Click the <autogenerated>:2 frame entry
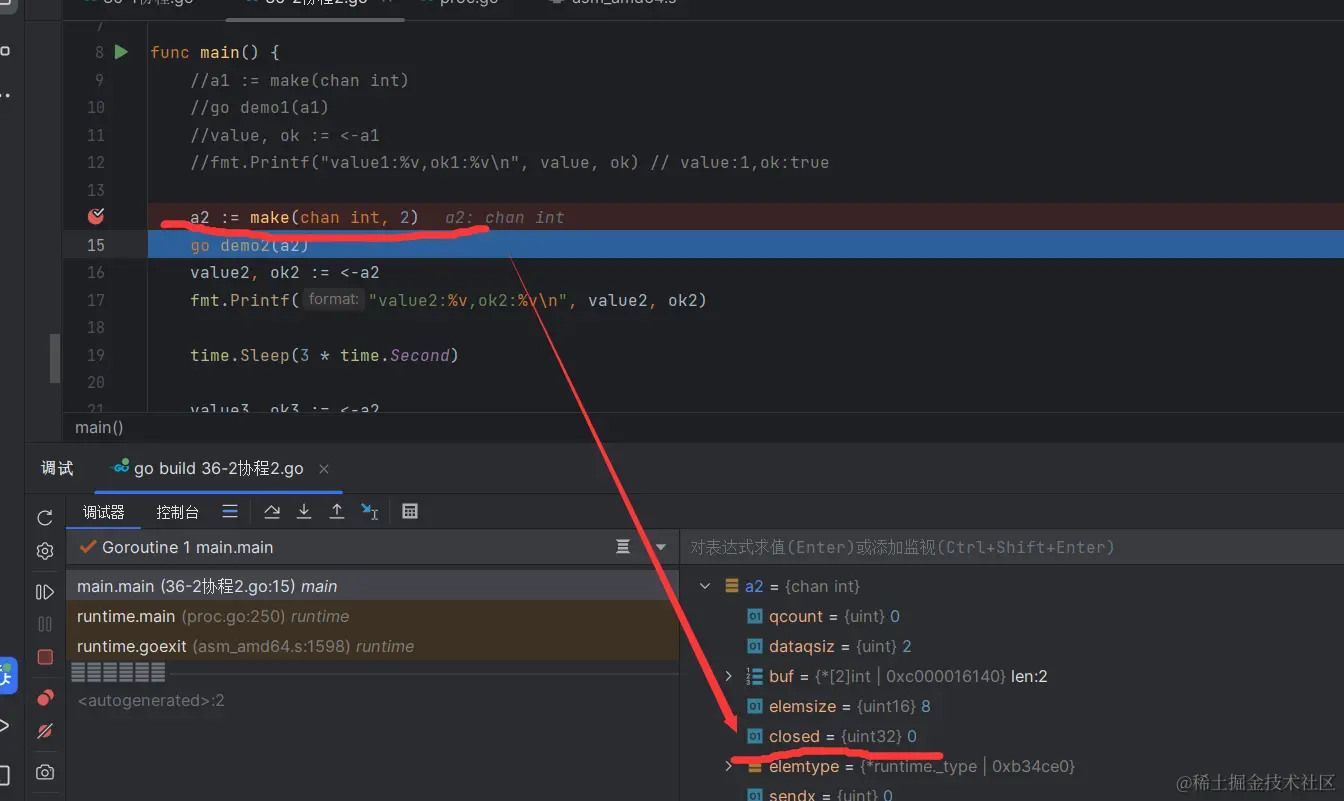The height and width of the screenshot is (801, 1344). 151,701
